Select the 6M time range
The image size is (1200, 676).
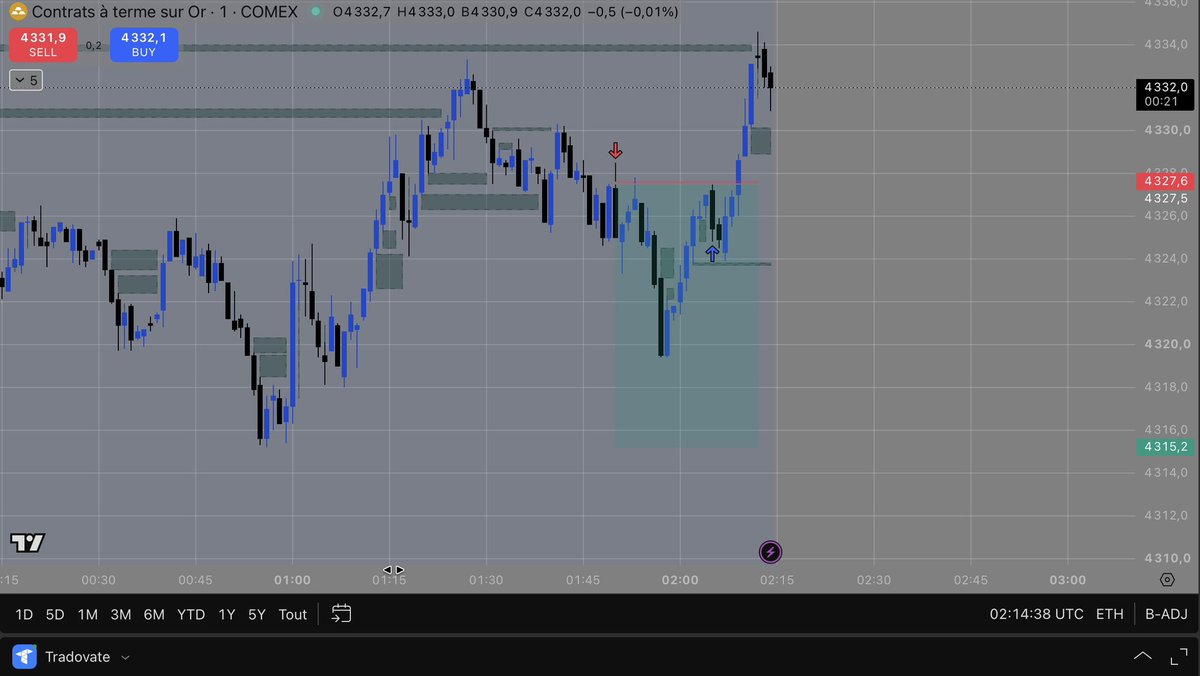coord(154,614)
